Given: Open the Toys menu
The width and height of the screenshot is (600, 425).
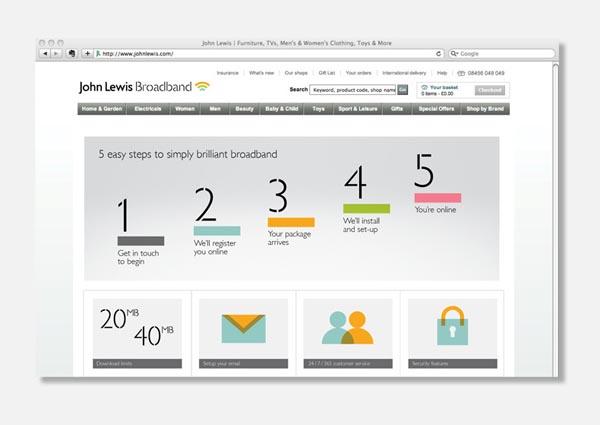Looking at the screenshot, I should point(318,109).
